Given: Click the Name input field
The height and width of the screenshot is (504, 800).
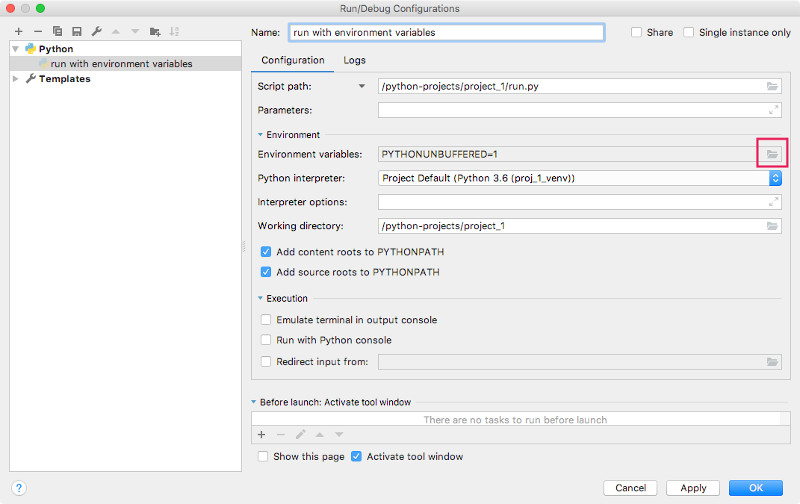Looking at the screenshot, I should pyautogui.click(x=446, y=32).
